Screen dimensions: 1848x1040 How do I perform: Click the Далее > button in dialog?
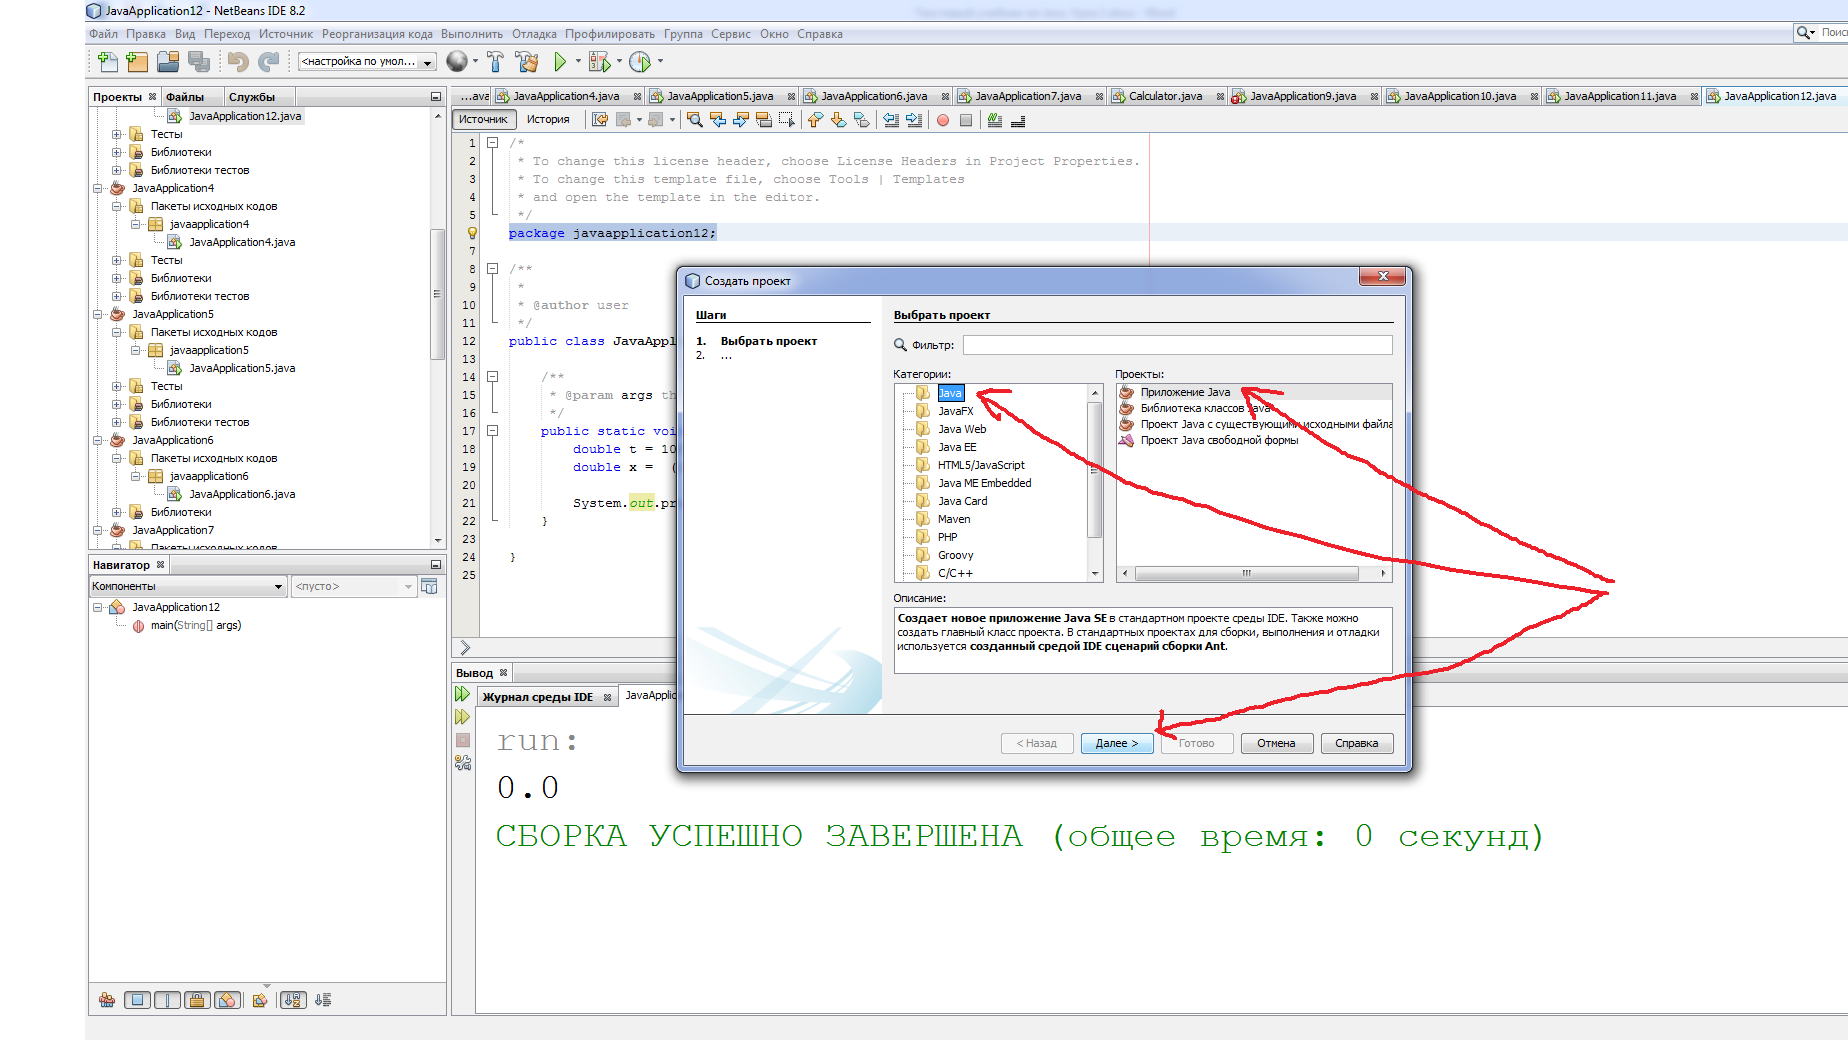click(1117, 743)
